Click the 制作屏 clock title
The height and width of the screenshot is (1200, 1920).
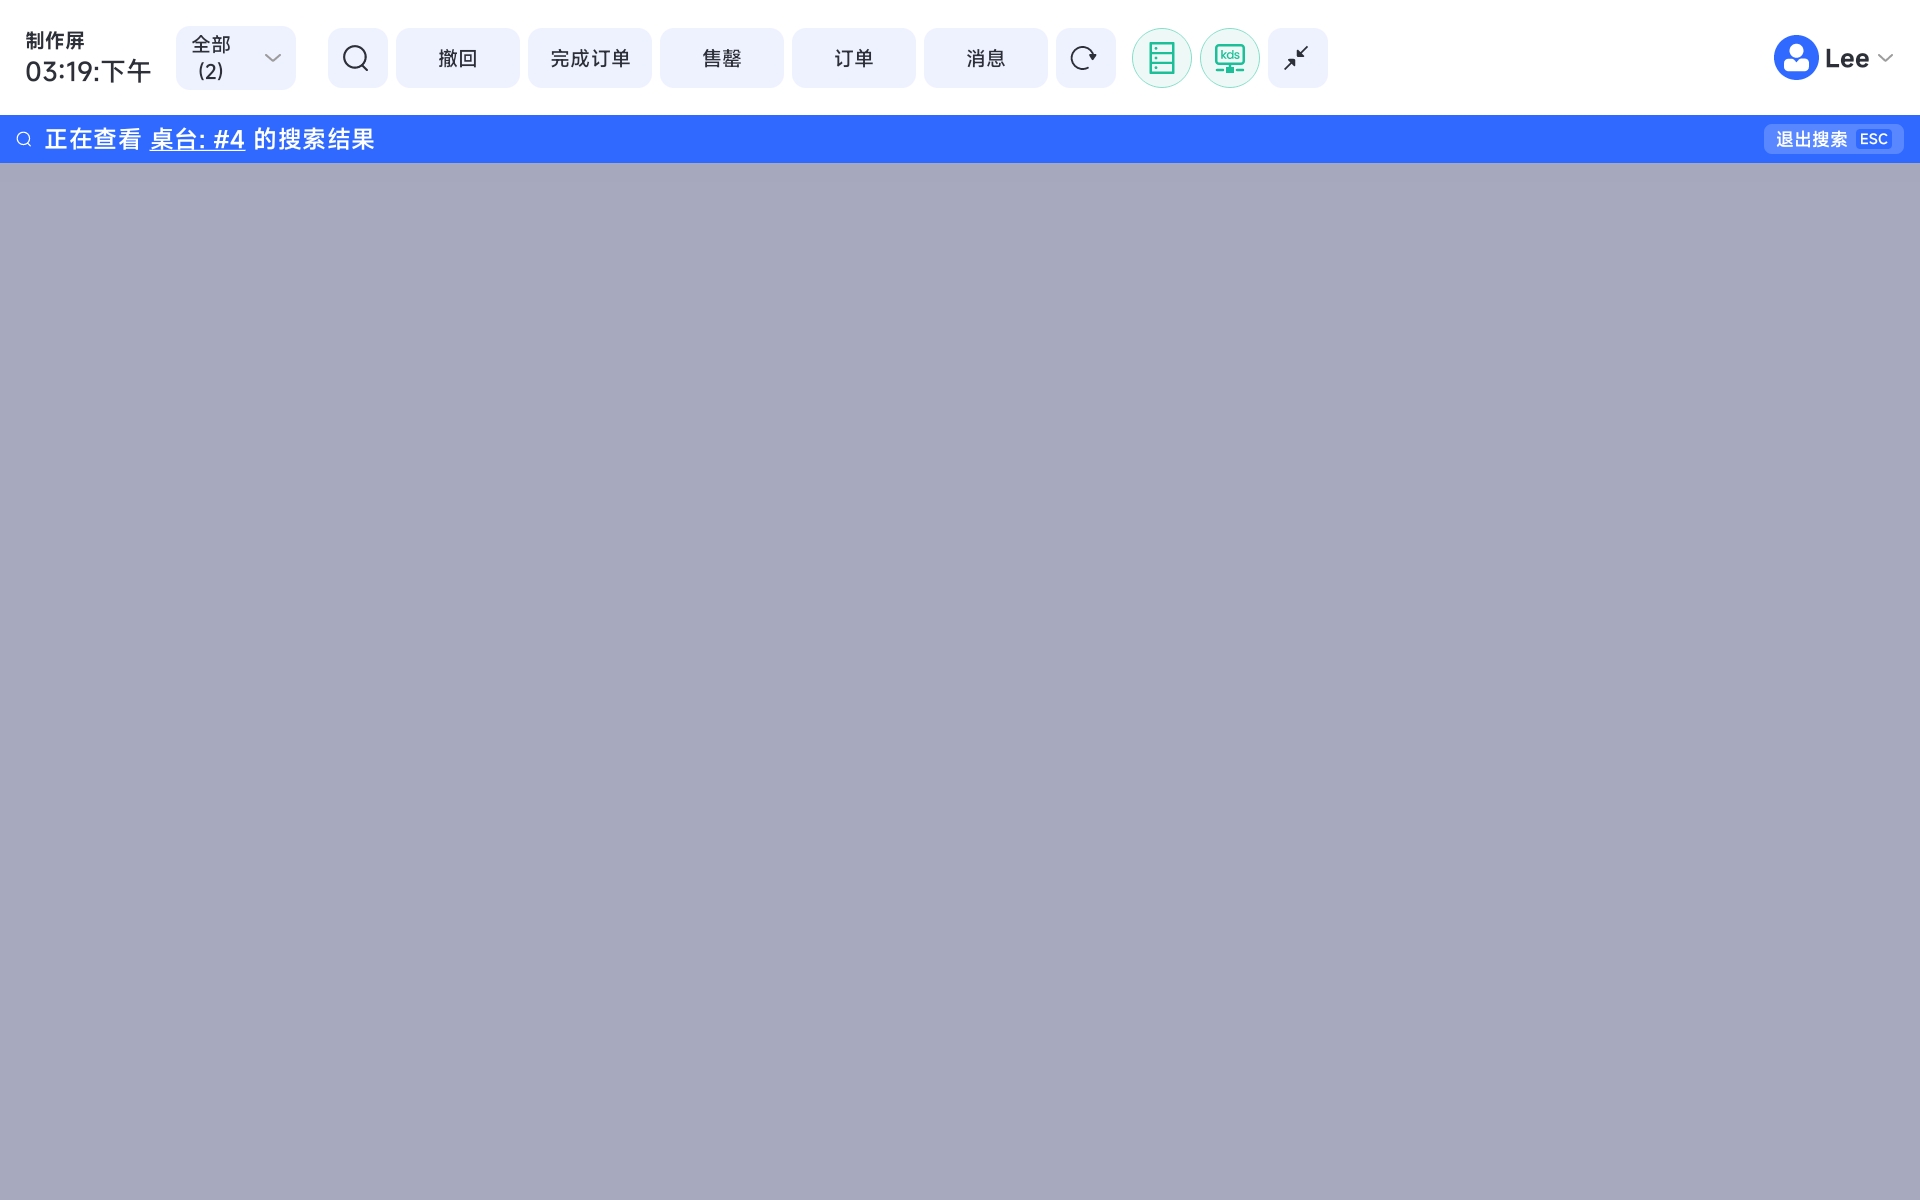pyautogui.click(x=55, y=40)
